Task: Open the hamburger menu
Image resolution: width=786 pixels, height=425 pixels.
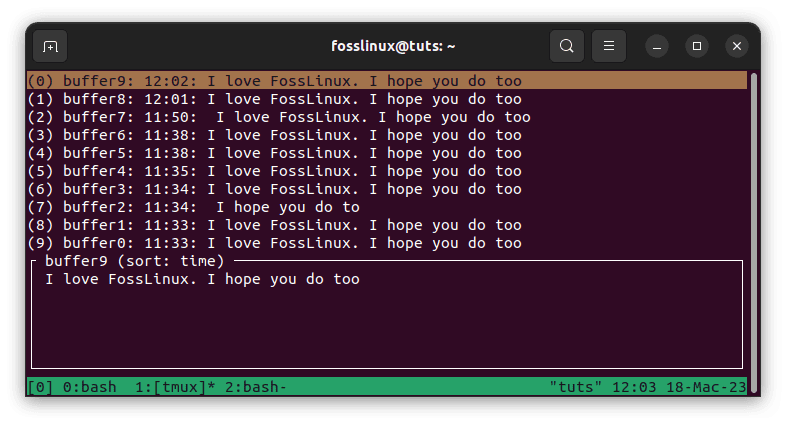Action: [x=609, y=46]
